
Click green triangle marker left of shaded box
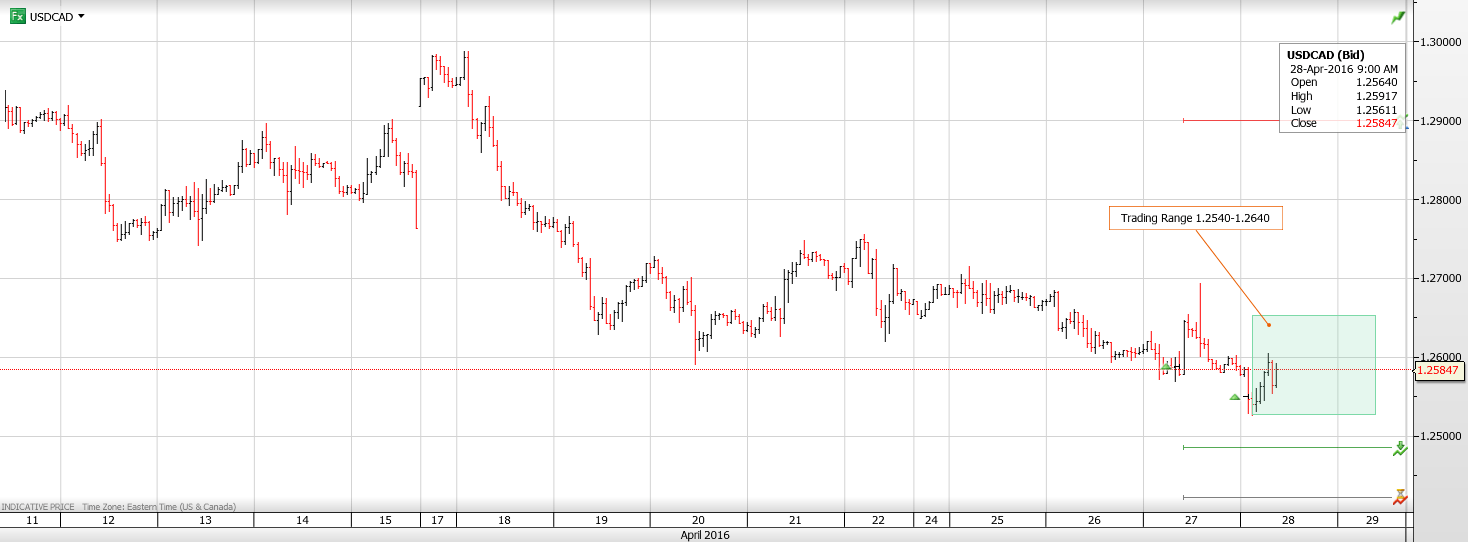pyautogui.click(x=1234, y=397)
